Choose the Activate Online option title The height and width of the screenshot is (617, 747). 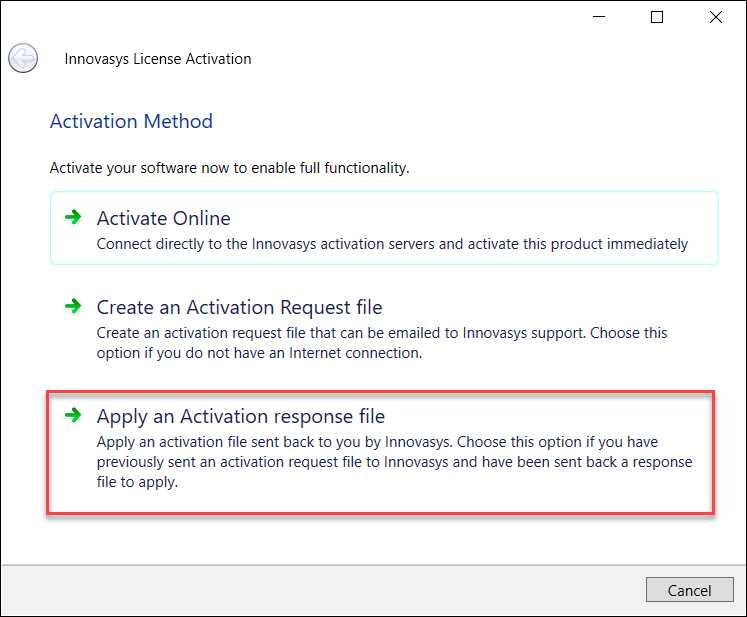tap(163, 218)
